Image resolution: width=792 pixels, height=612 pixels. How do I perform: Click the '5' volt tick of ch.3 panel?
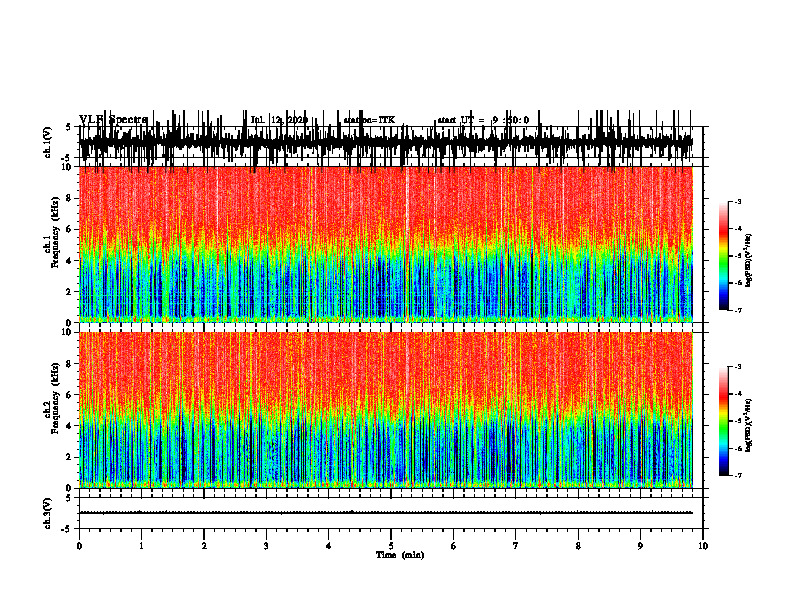(x=68, y=498)
